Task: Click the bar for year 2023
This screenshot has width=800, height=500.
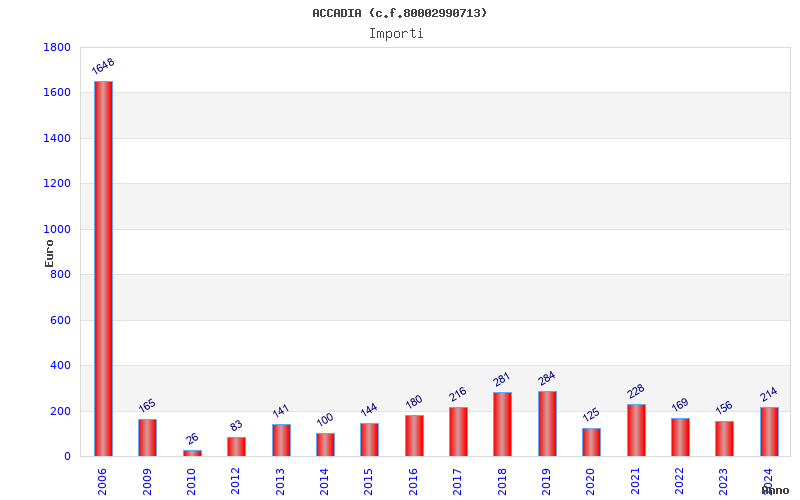Action: click(724, 439)
